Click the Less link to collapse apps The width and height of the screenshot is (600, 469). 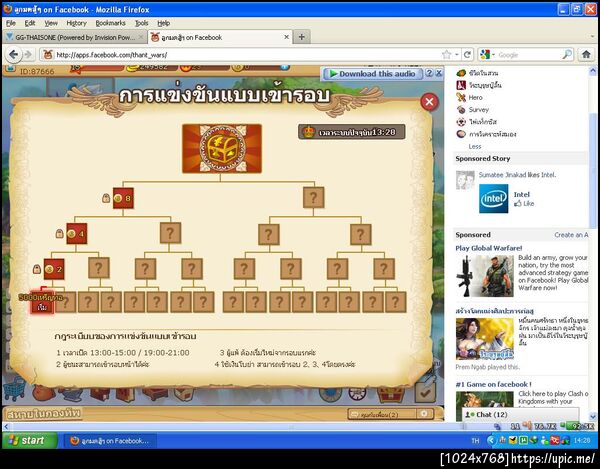click(x=475, y=147)
